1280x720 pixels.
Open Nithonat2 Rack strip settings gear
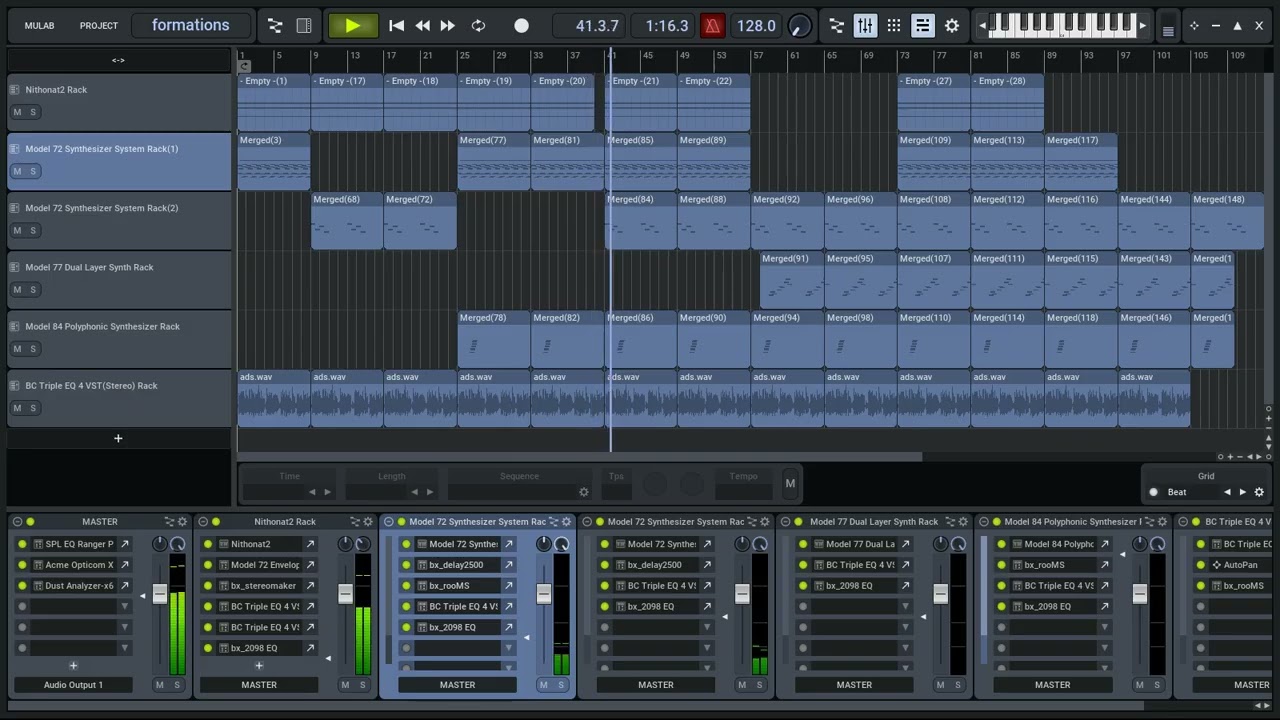(x=368, y=521)
